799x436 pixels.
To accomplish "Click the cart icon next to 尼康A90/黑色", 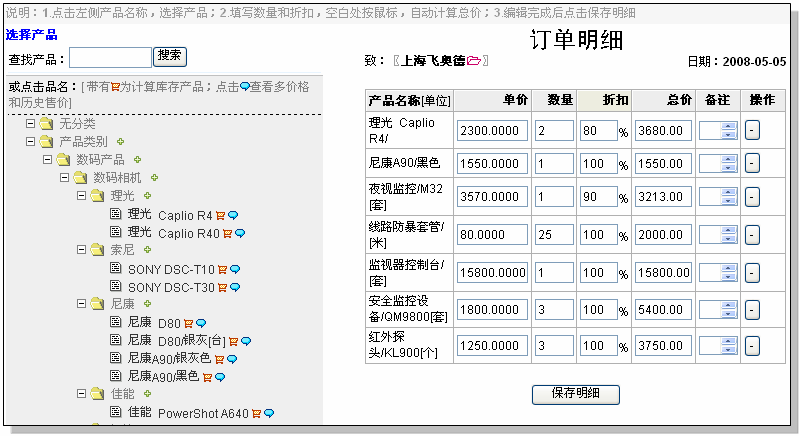I will [207, 377].
